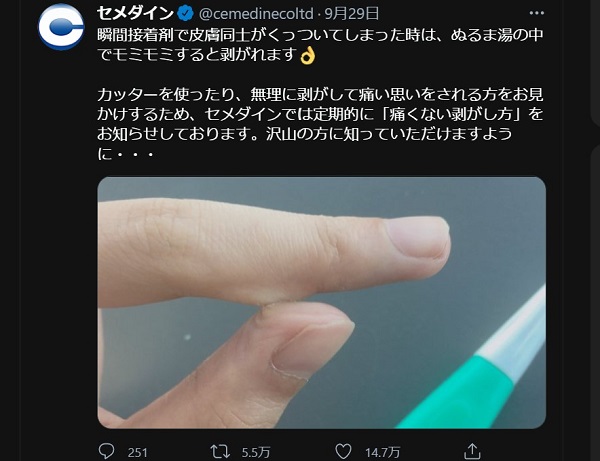Click the index fingernail in the photo

tap(417, 237)
